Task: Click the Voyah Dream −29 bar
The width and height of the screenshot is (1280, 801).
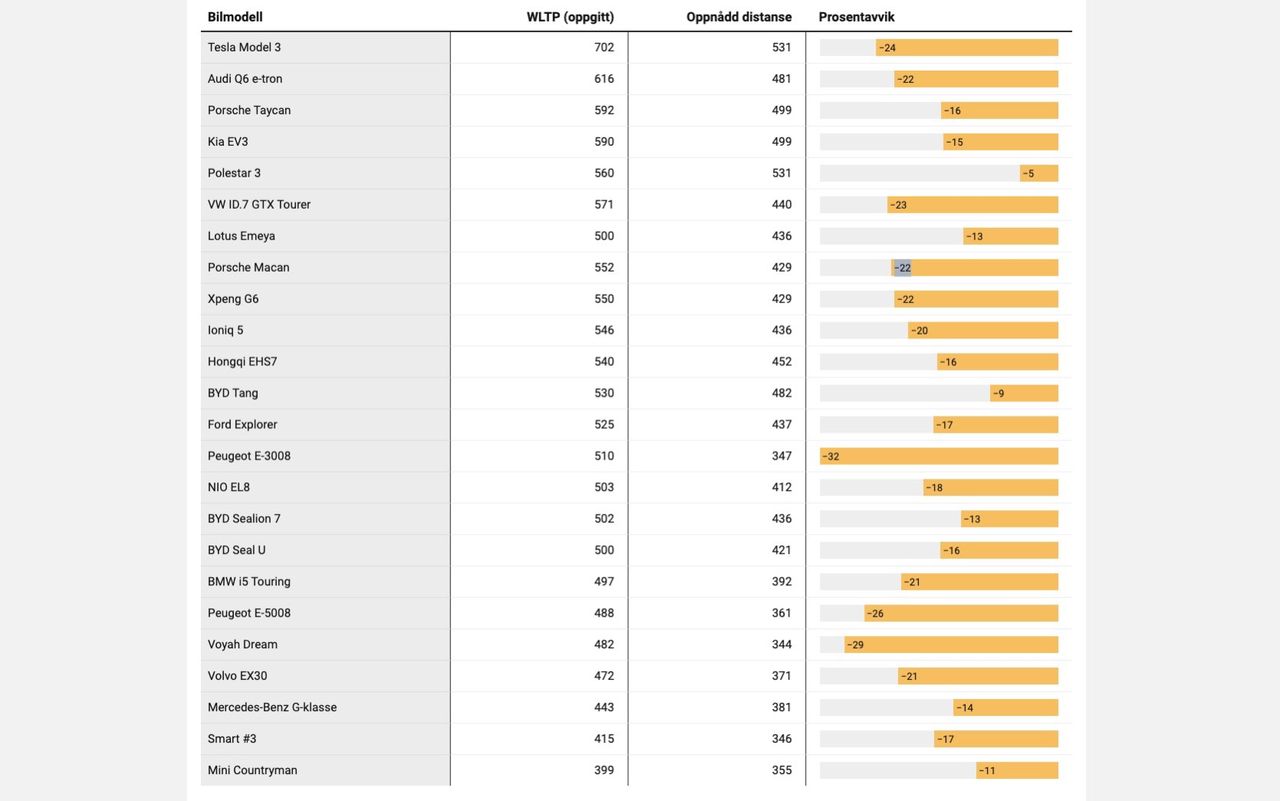Action: click(950, 645)
